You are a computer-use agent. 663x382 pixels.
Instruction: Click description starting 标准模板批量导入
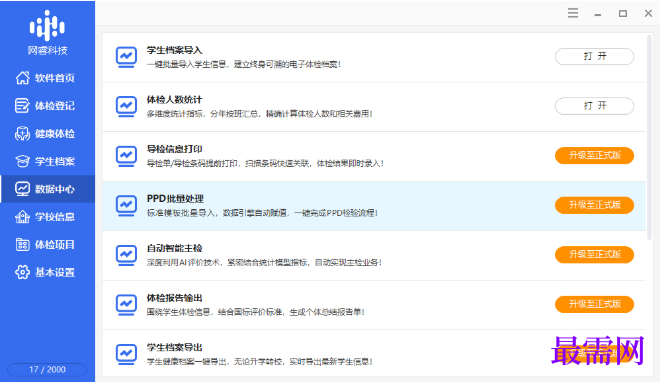click(x=262, y=213)
